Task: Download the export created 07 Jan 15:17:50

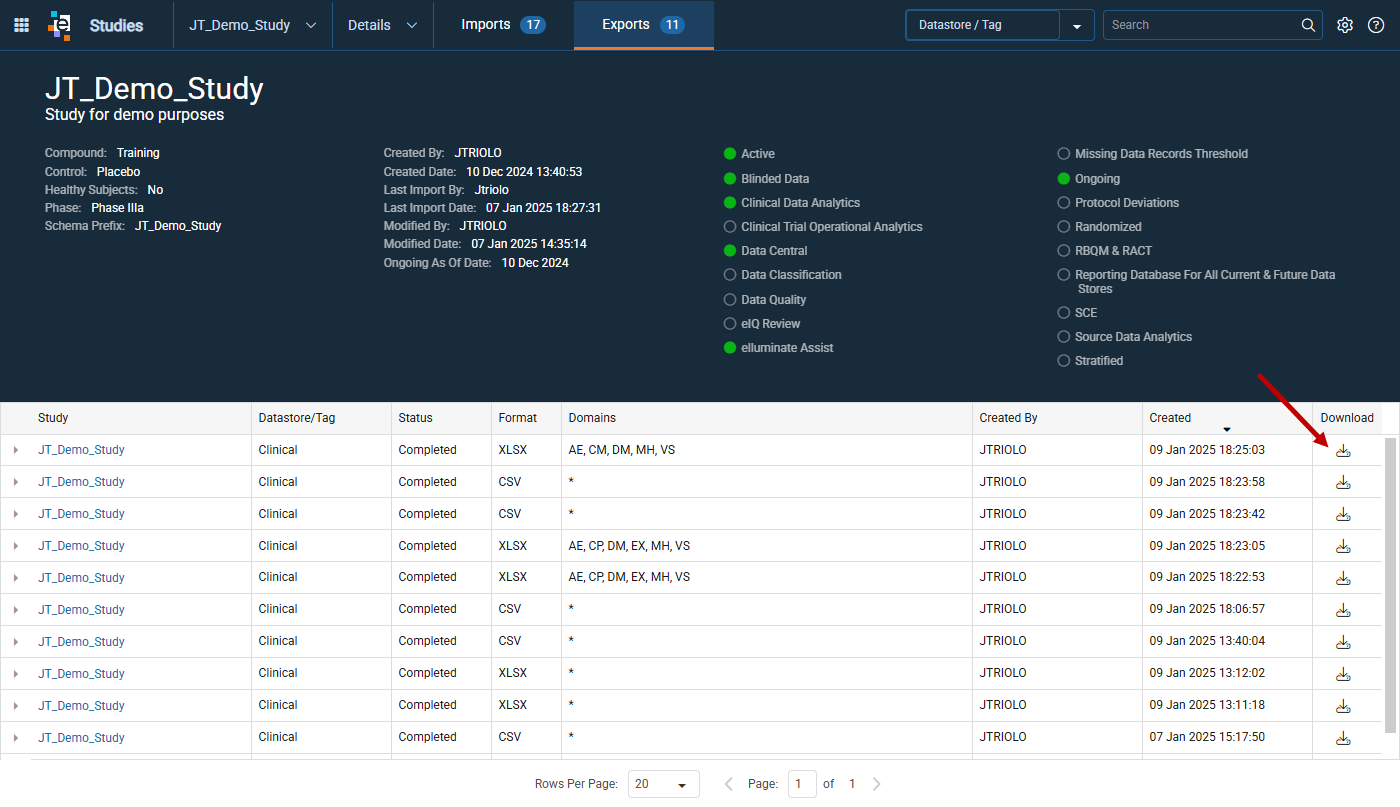Action: pyautogui.click(x=1343, y=738)
